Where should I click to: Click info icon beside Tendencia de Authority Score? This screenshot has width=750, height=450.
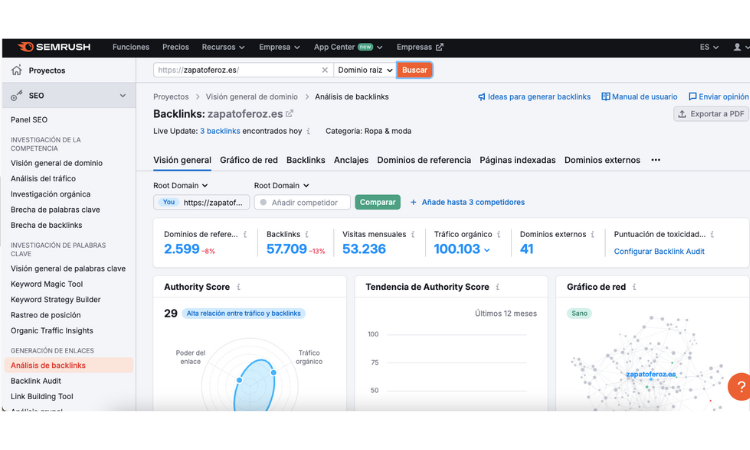click(498, 287)
